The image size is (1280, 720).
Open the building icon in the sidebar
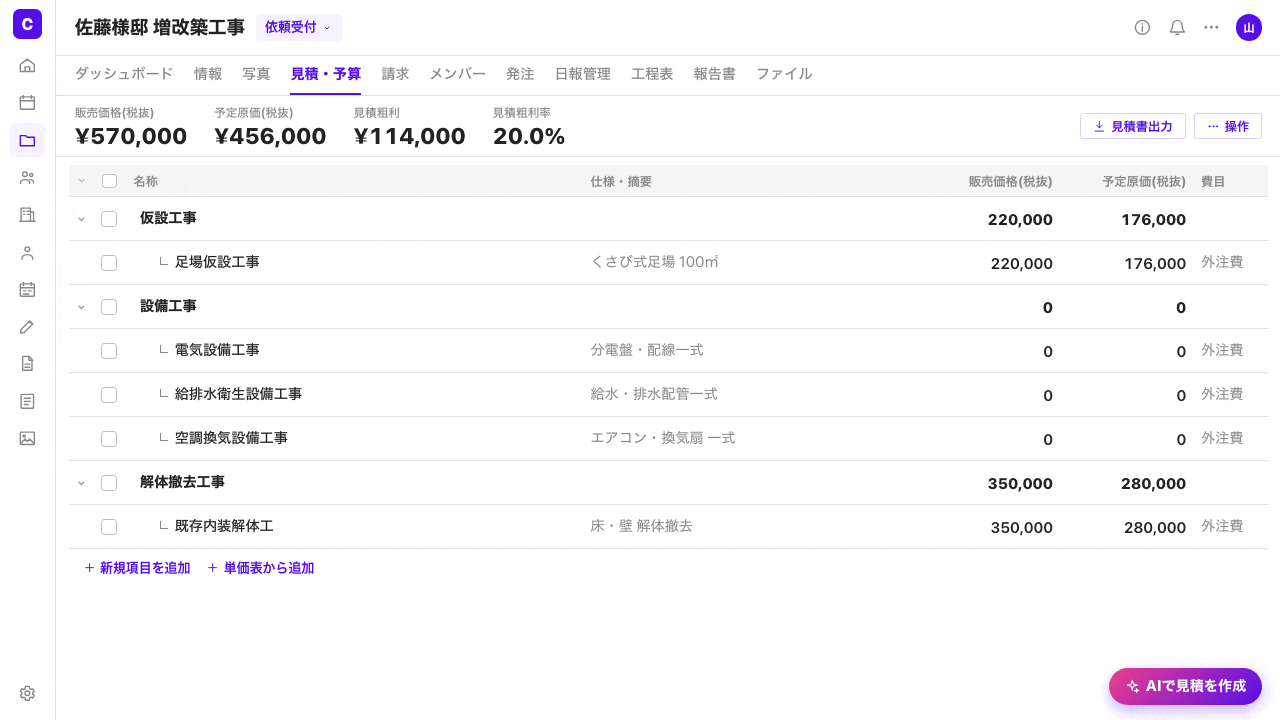pos(27,215)
